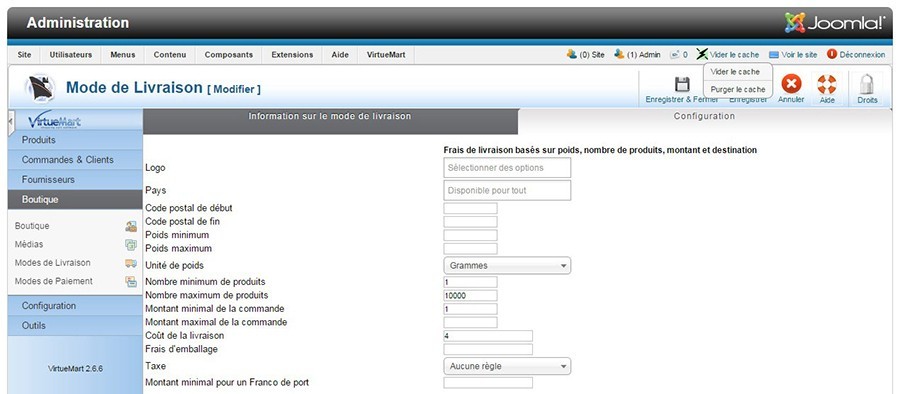
Task: Open the Extensions menu
Action: point(292,55)
